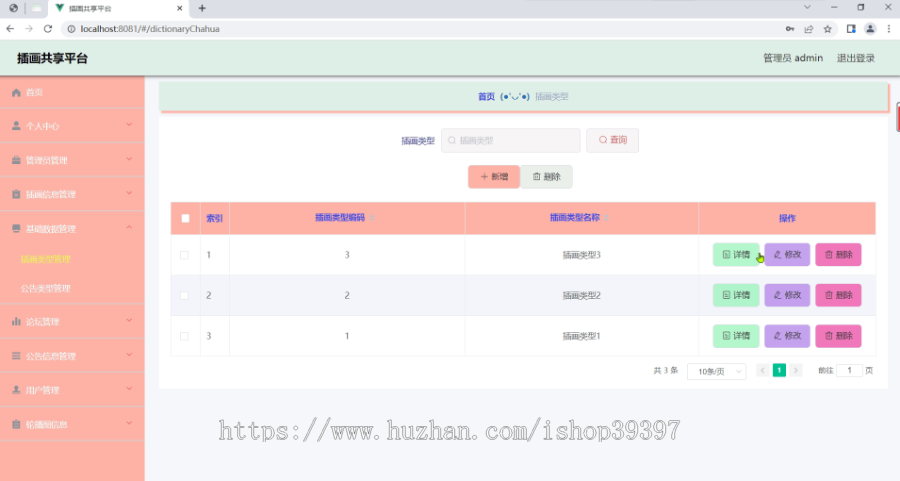Expand the 用户管理 chevron
The width and height of the screenshot is (900, 481).
[x=129, y=389]
